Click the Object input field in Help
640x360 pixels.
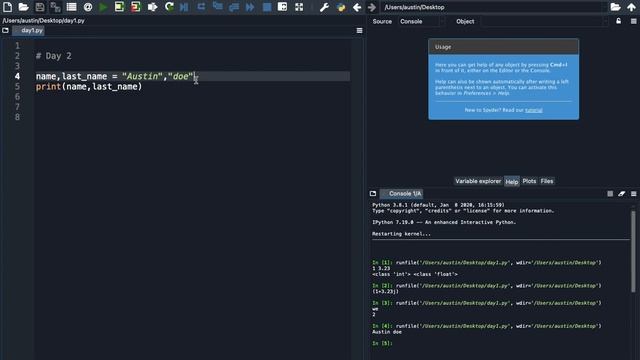544,21
